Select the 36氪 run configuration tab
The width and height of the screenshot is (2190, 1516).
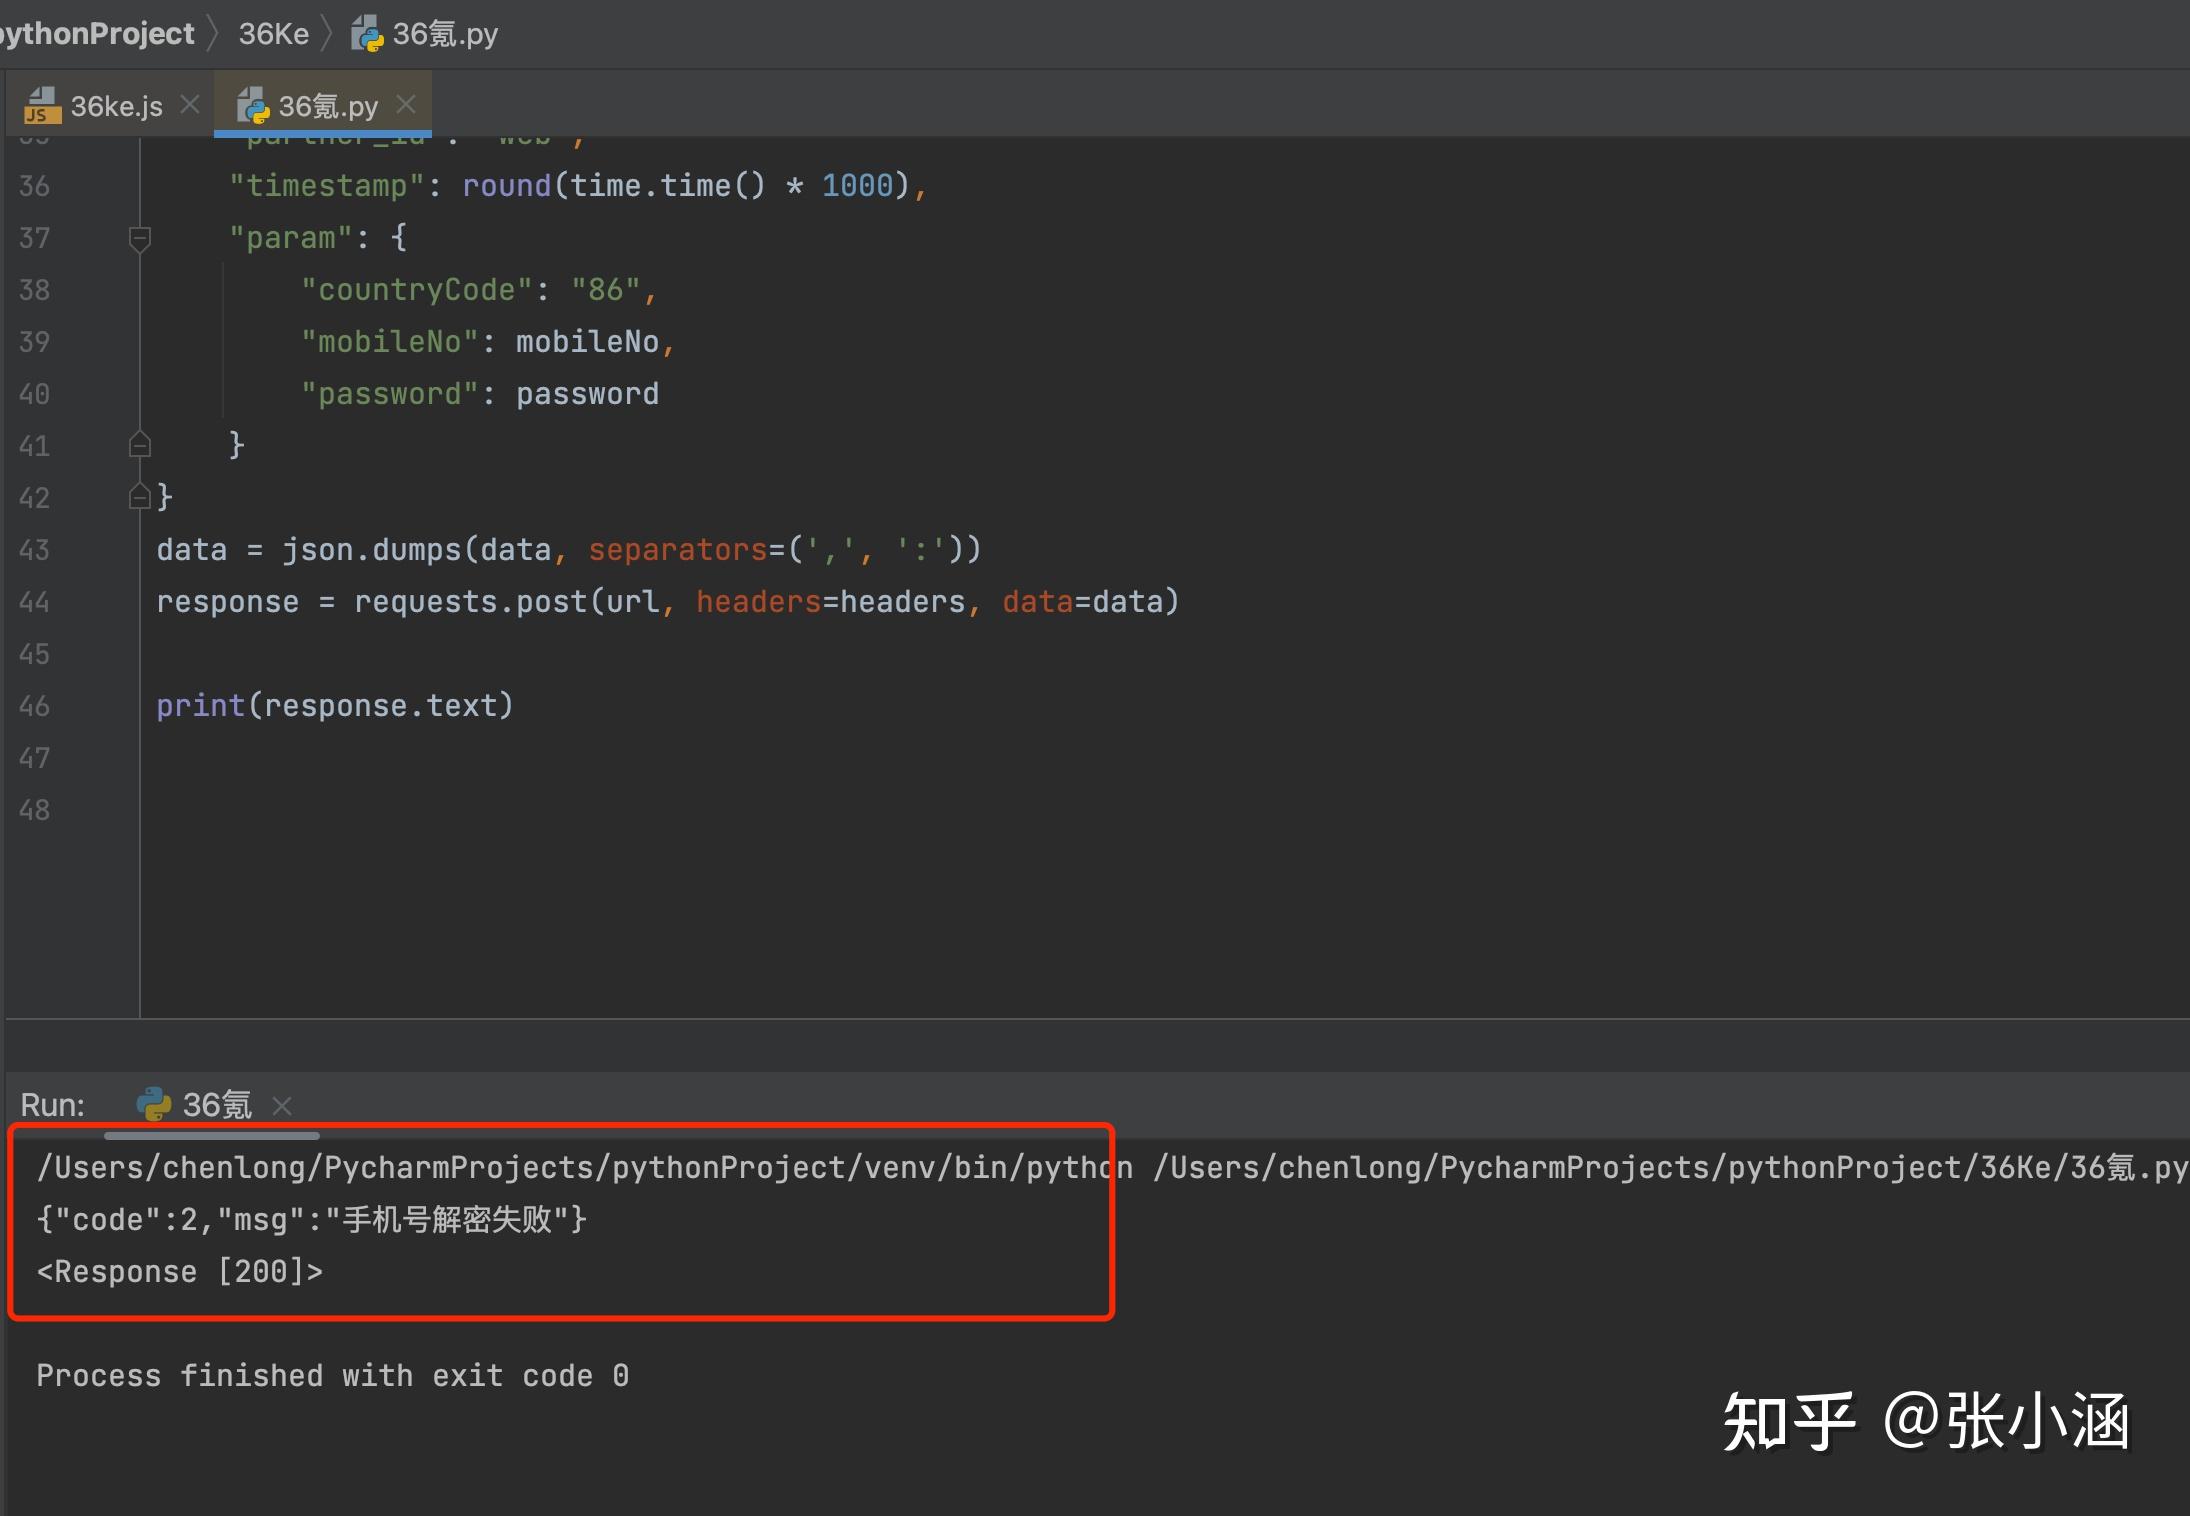pos(216,1105)
